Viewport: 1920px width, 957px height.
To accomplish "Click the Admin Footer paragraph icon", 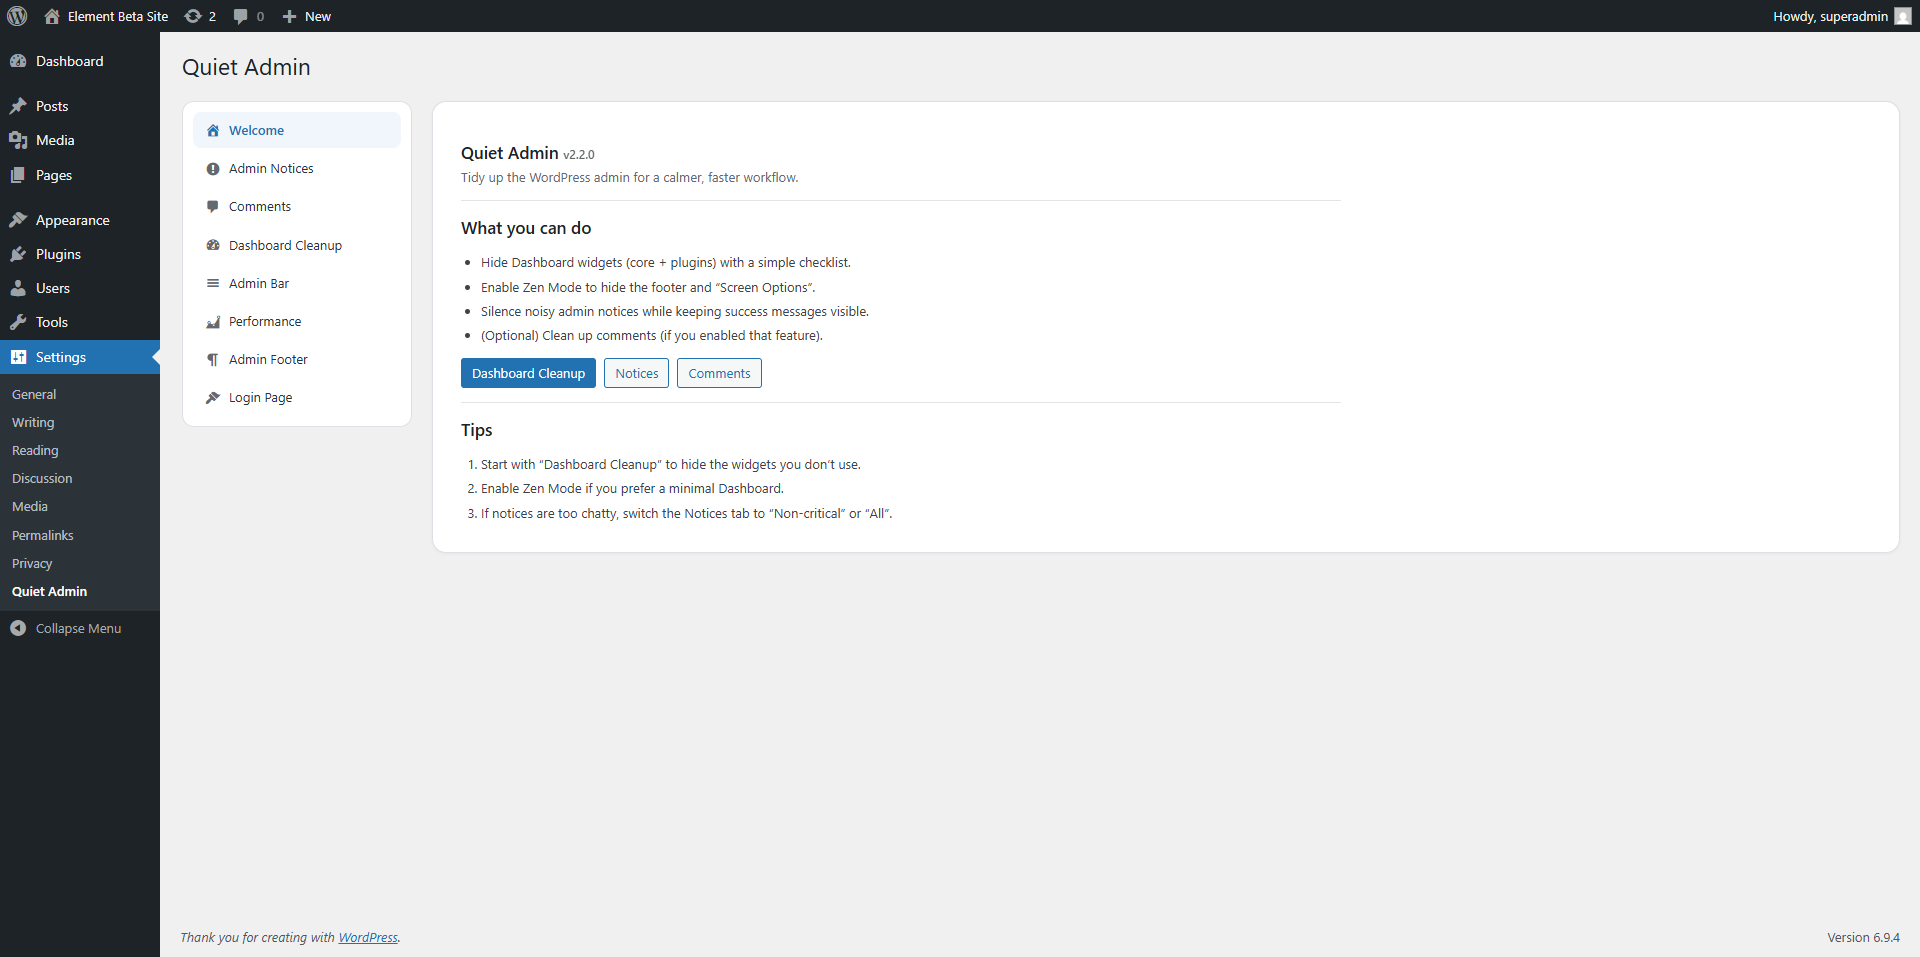I will click(x=213, y=359).
